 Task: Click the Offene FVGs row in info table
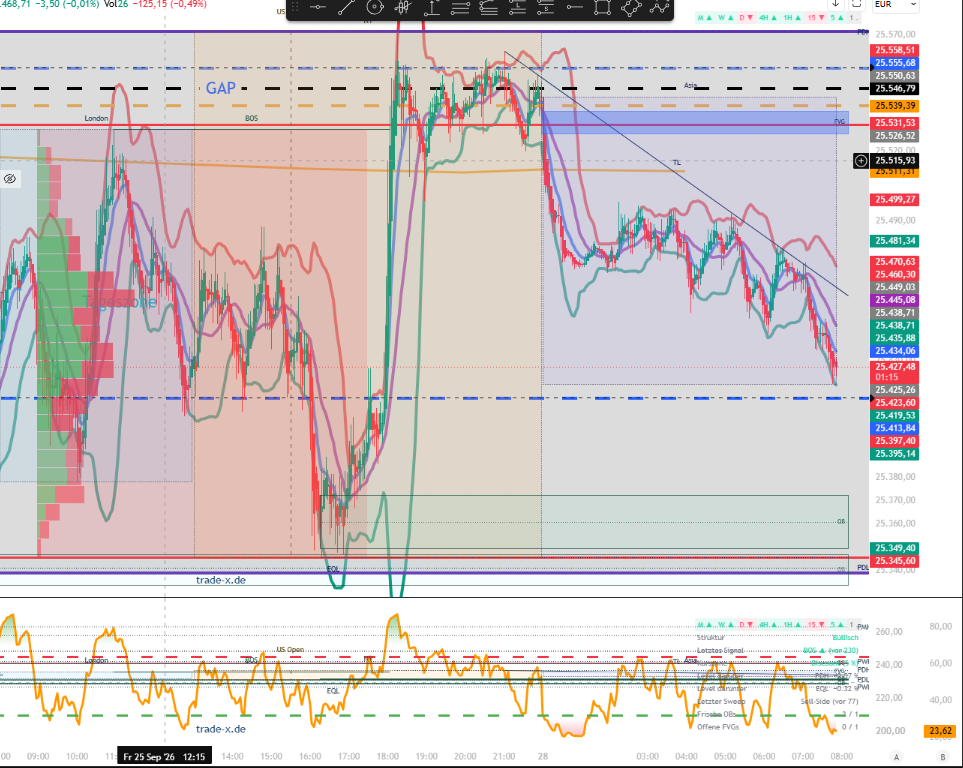778,727
